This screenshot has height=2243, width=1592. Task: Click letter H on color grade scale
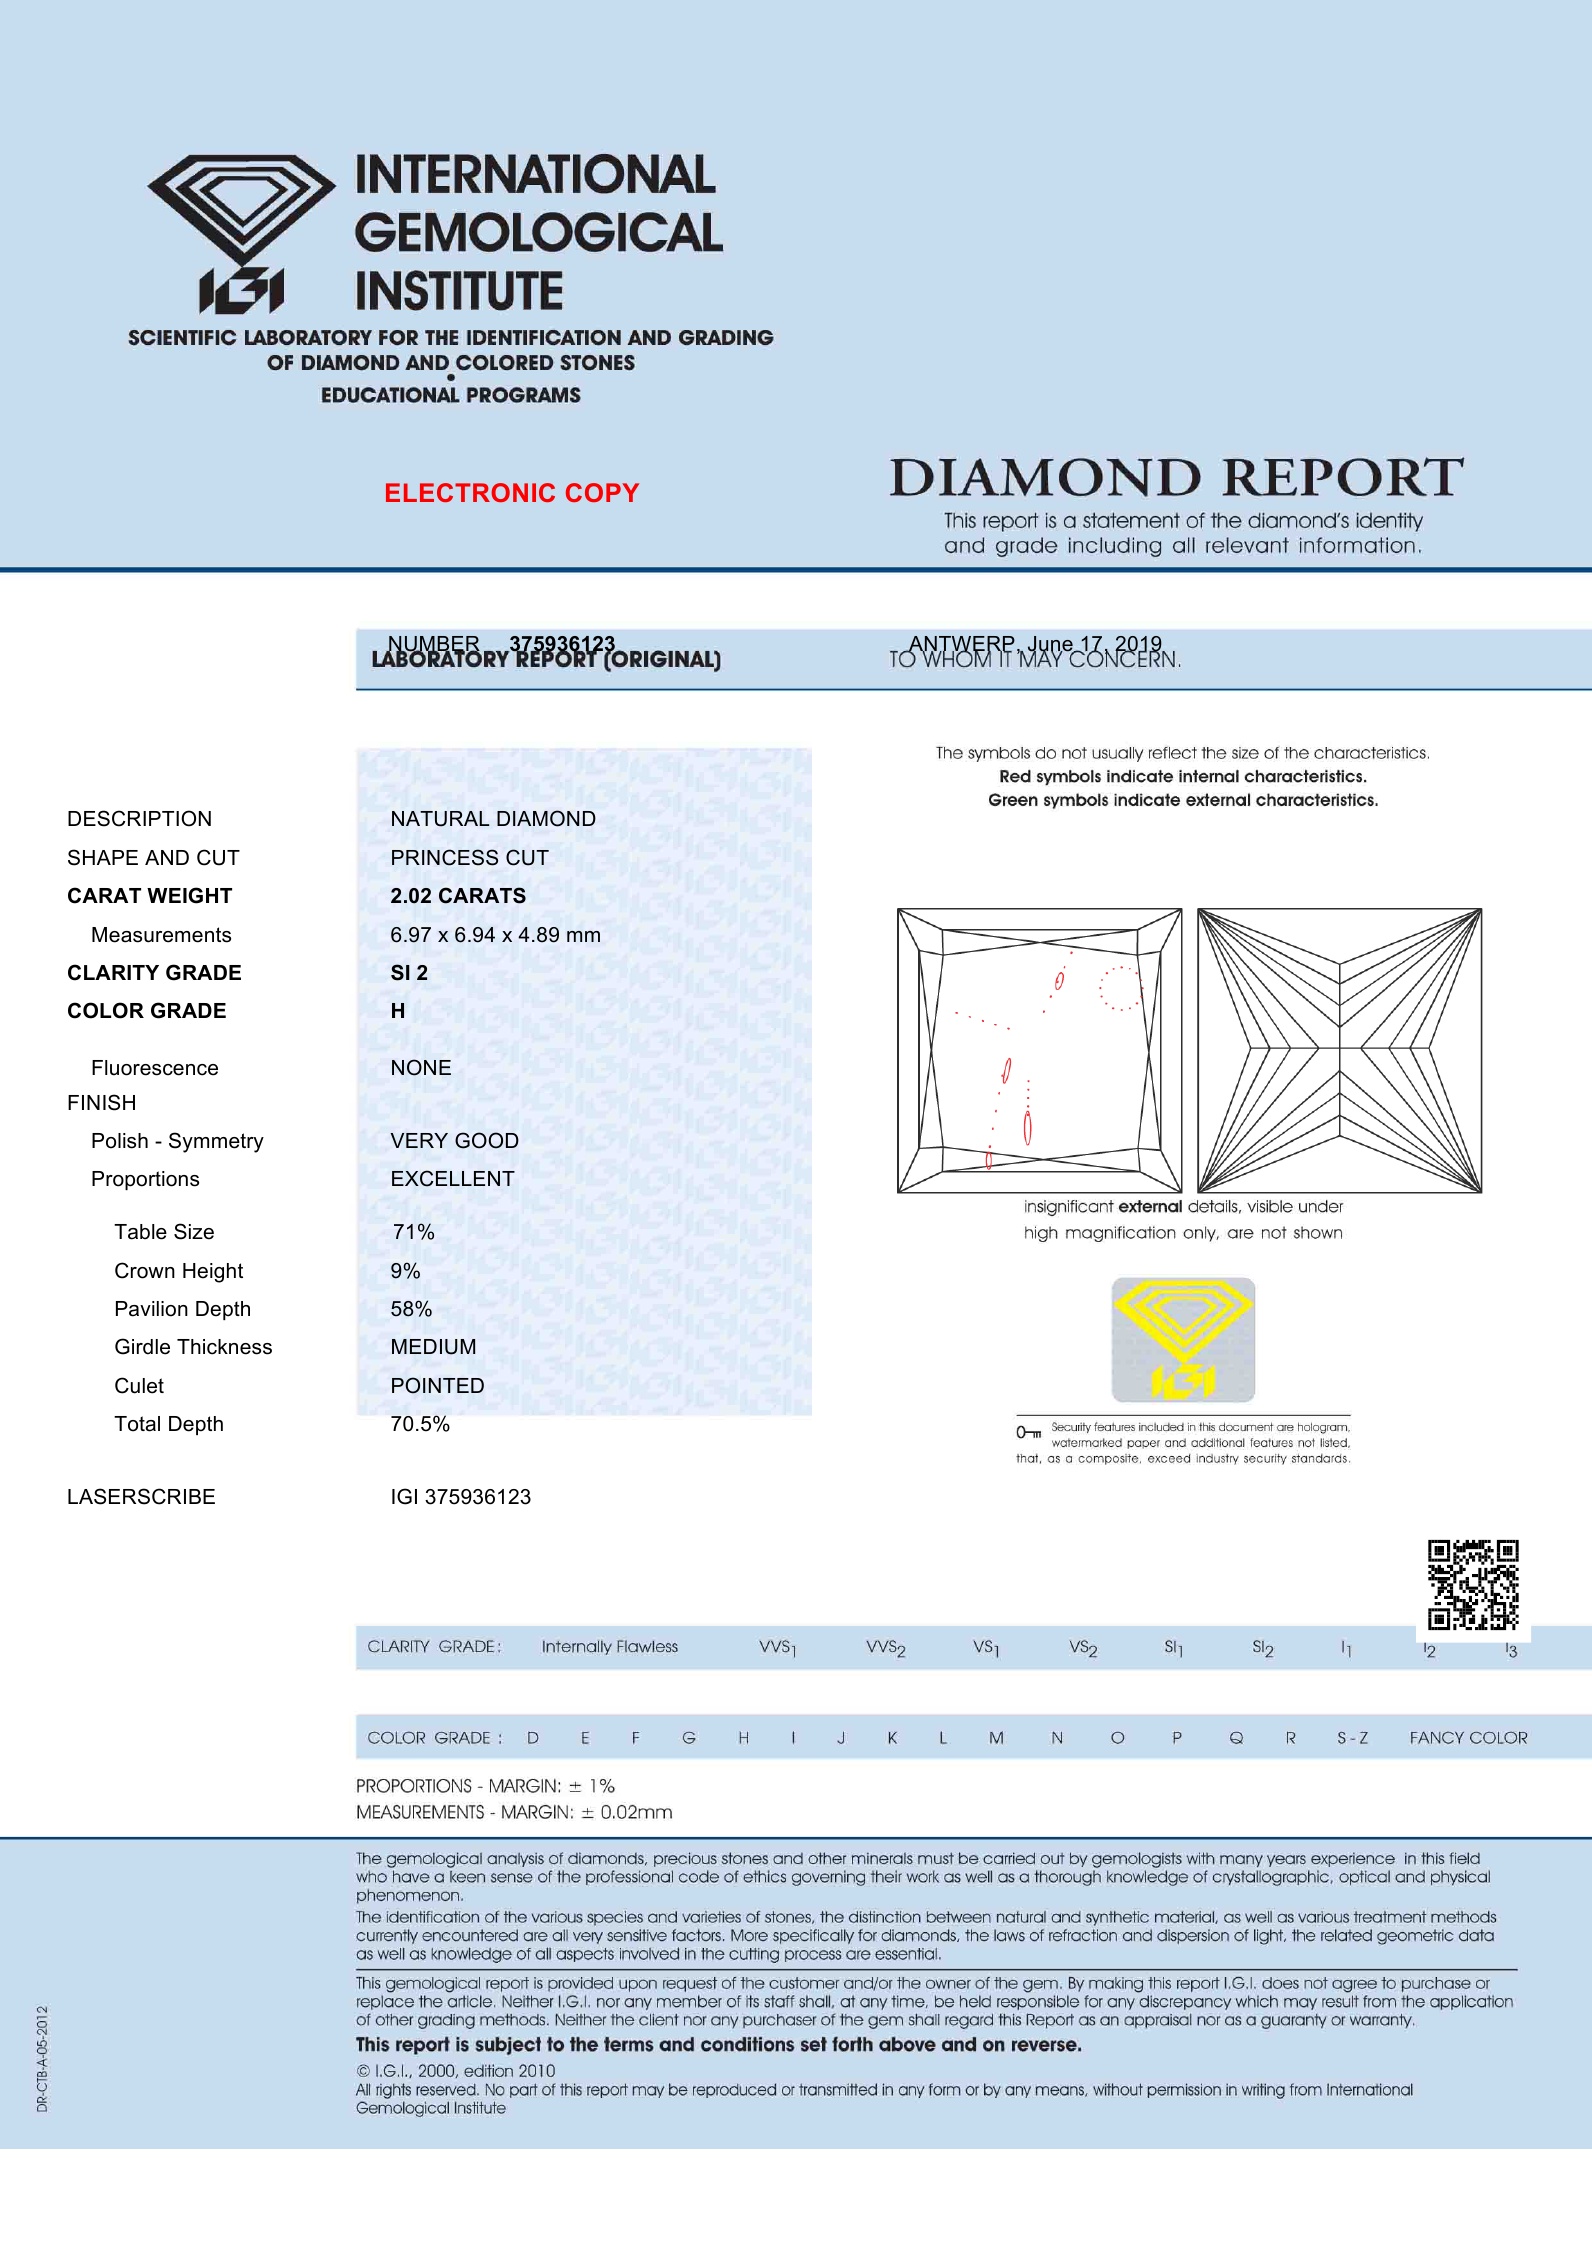743,1738
